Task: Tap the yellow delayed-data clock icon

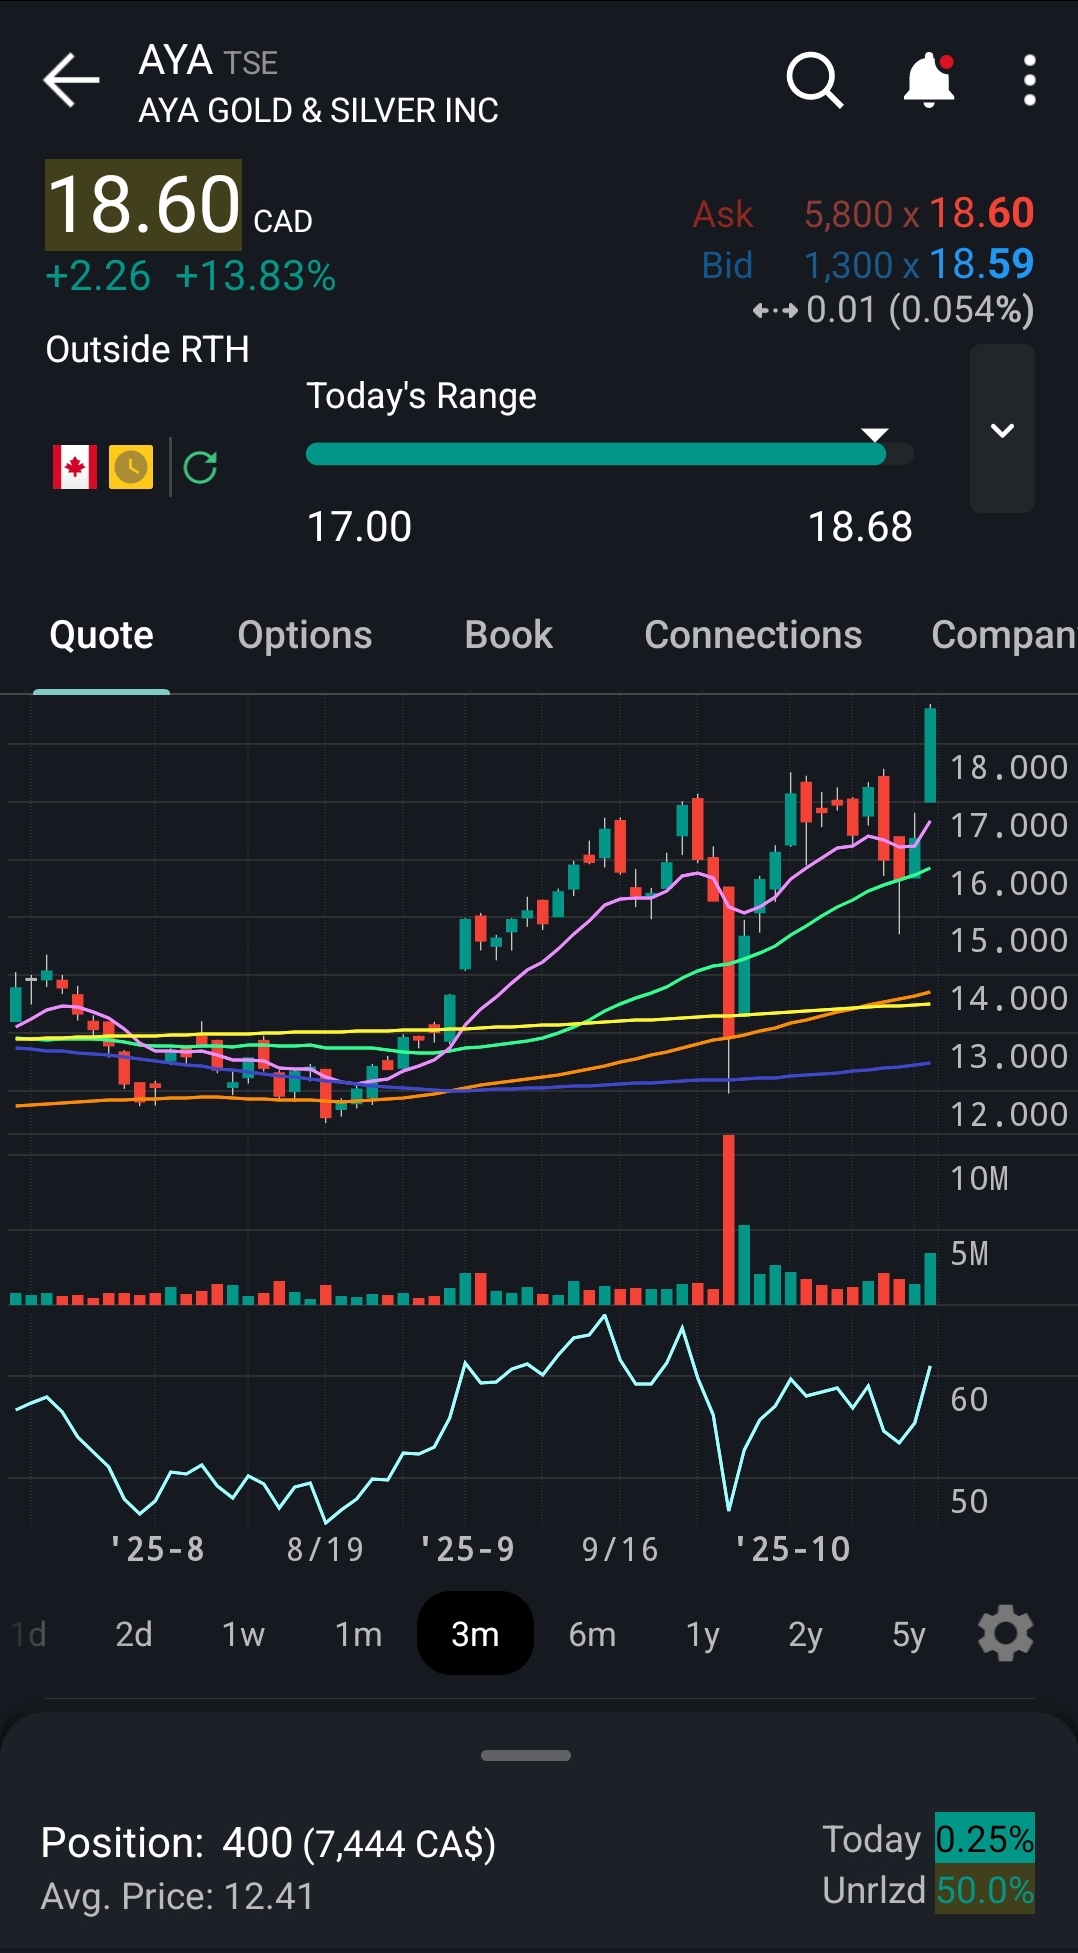Action: point(131,467)
